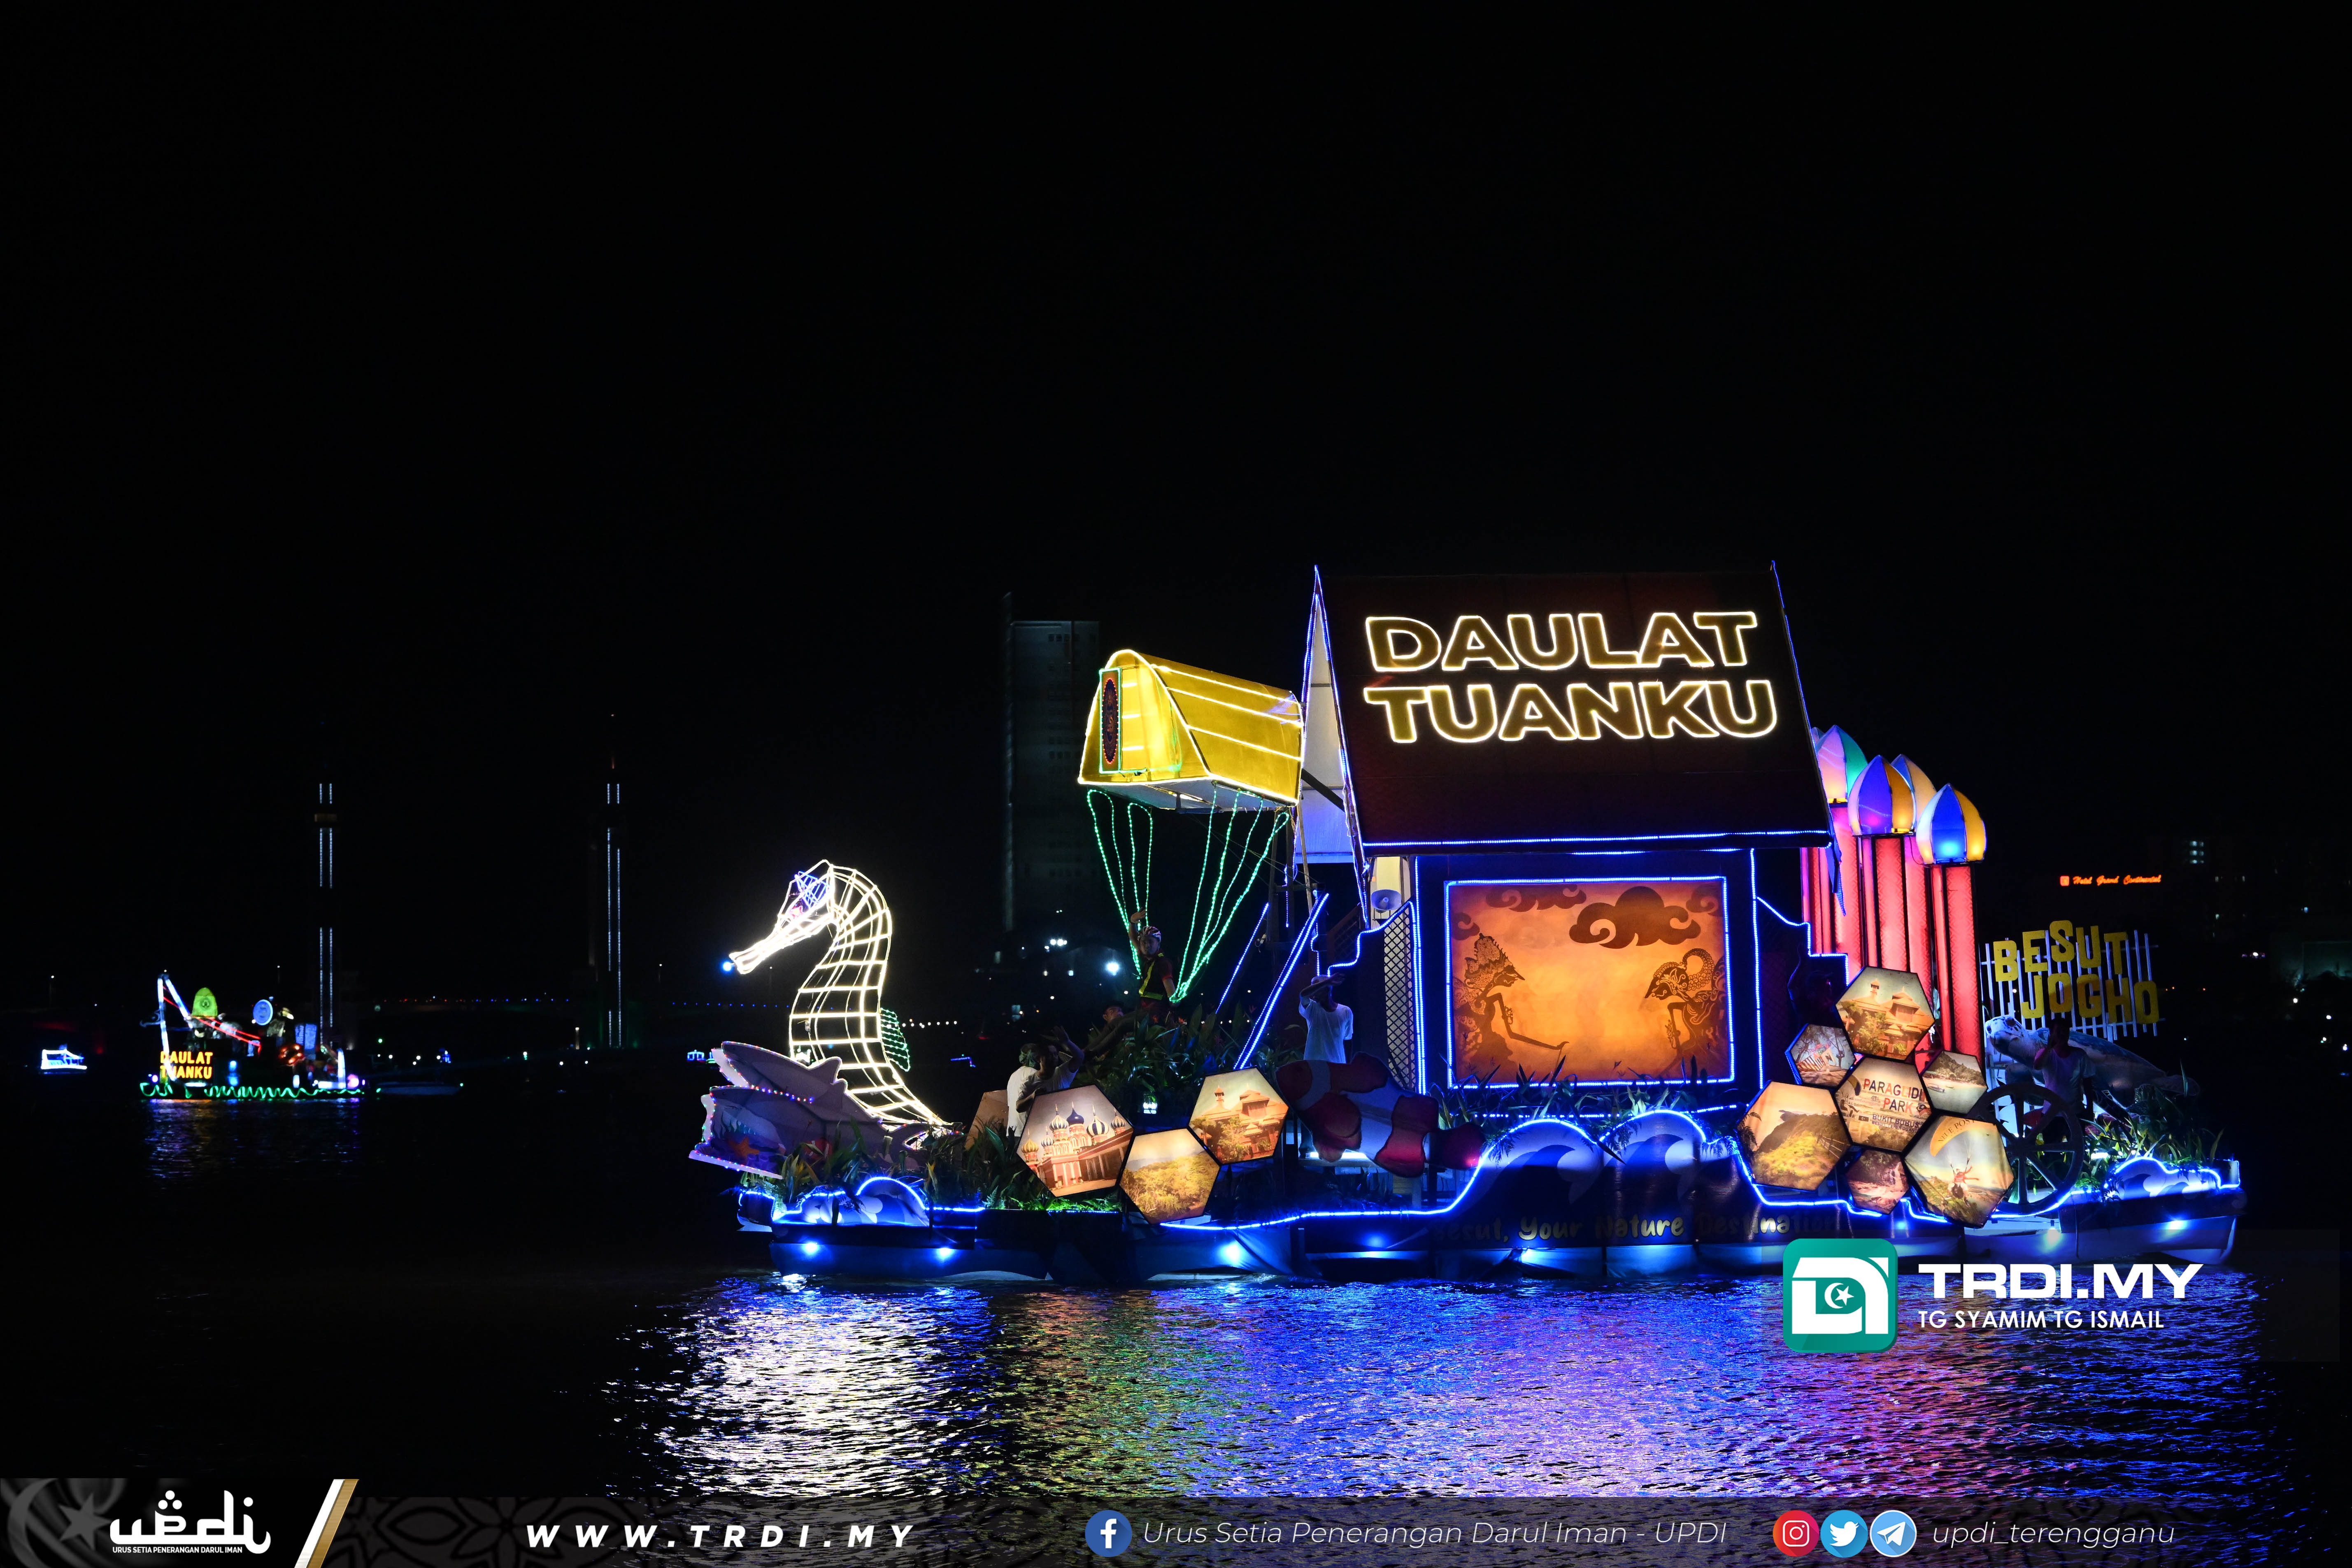Click Urus Setia Penerangan Darul Iman text
This screenshot has height=1568, width=2352.
coord(1434,1533)
